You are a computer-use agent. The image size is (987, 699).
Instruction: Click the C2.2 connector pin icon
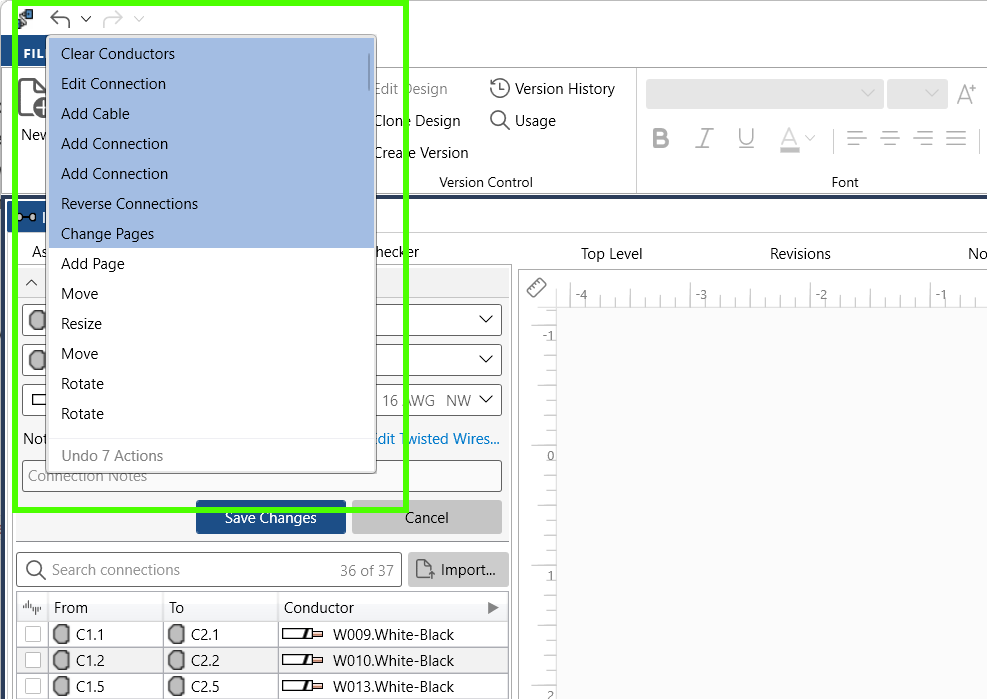point(176,660)
